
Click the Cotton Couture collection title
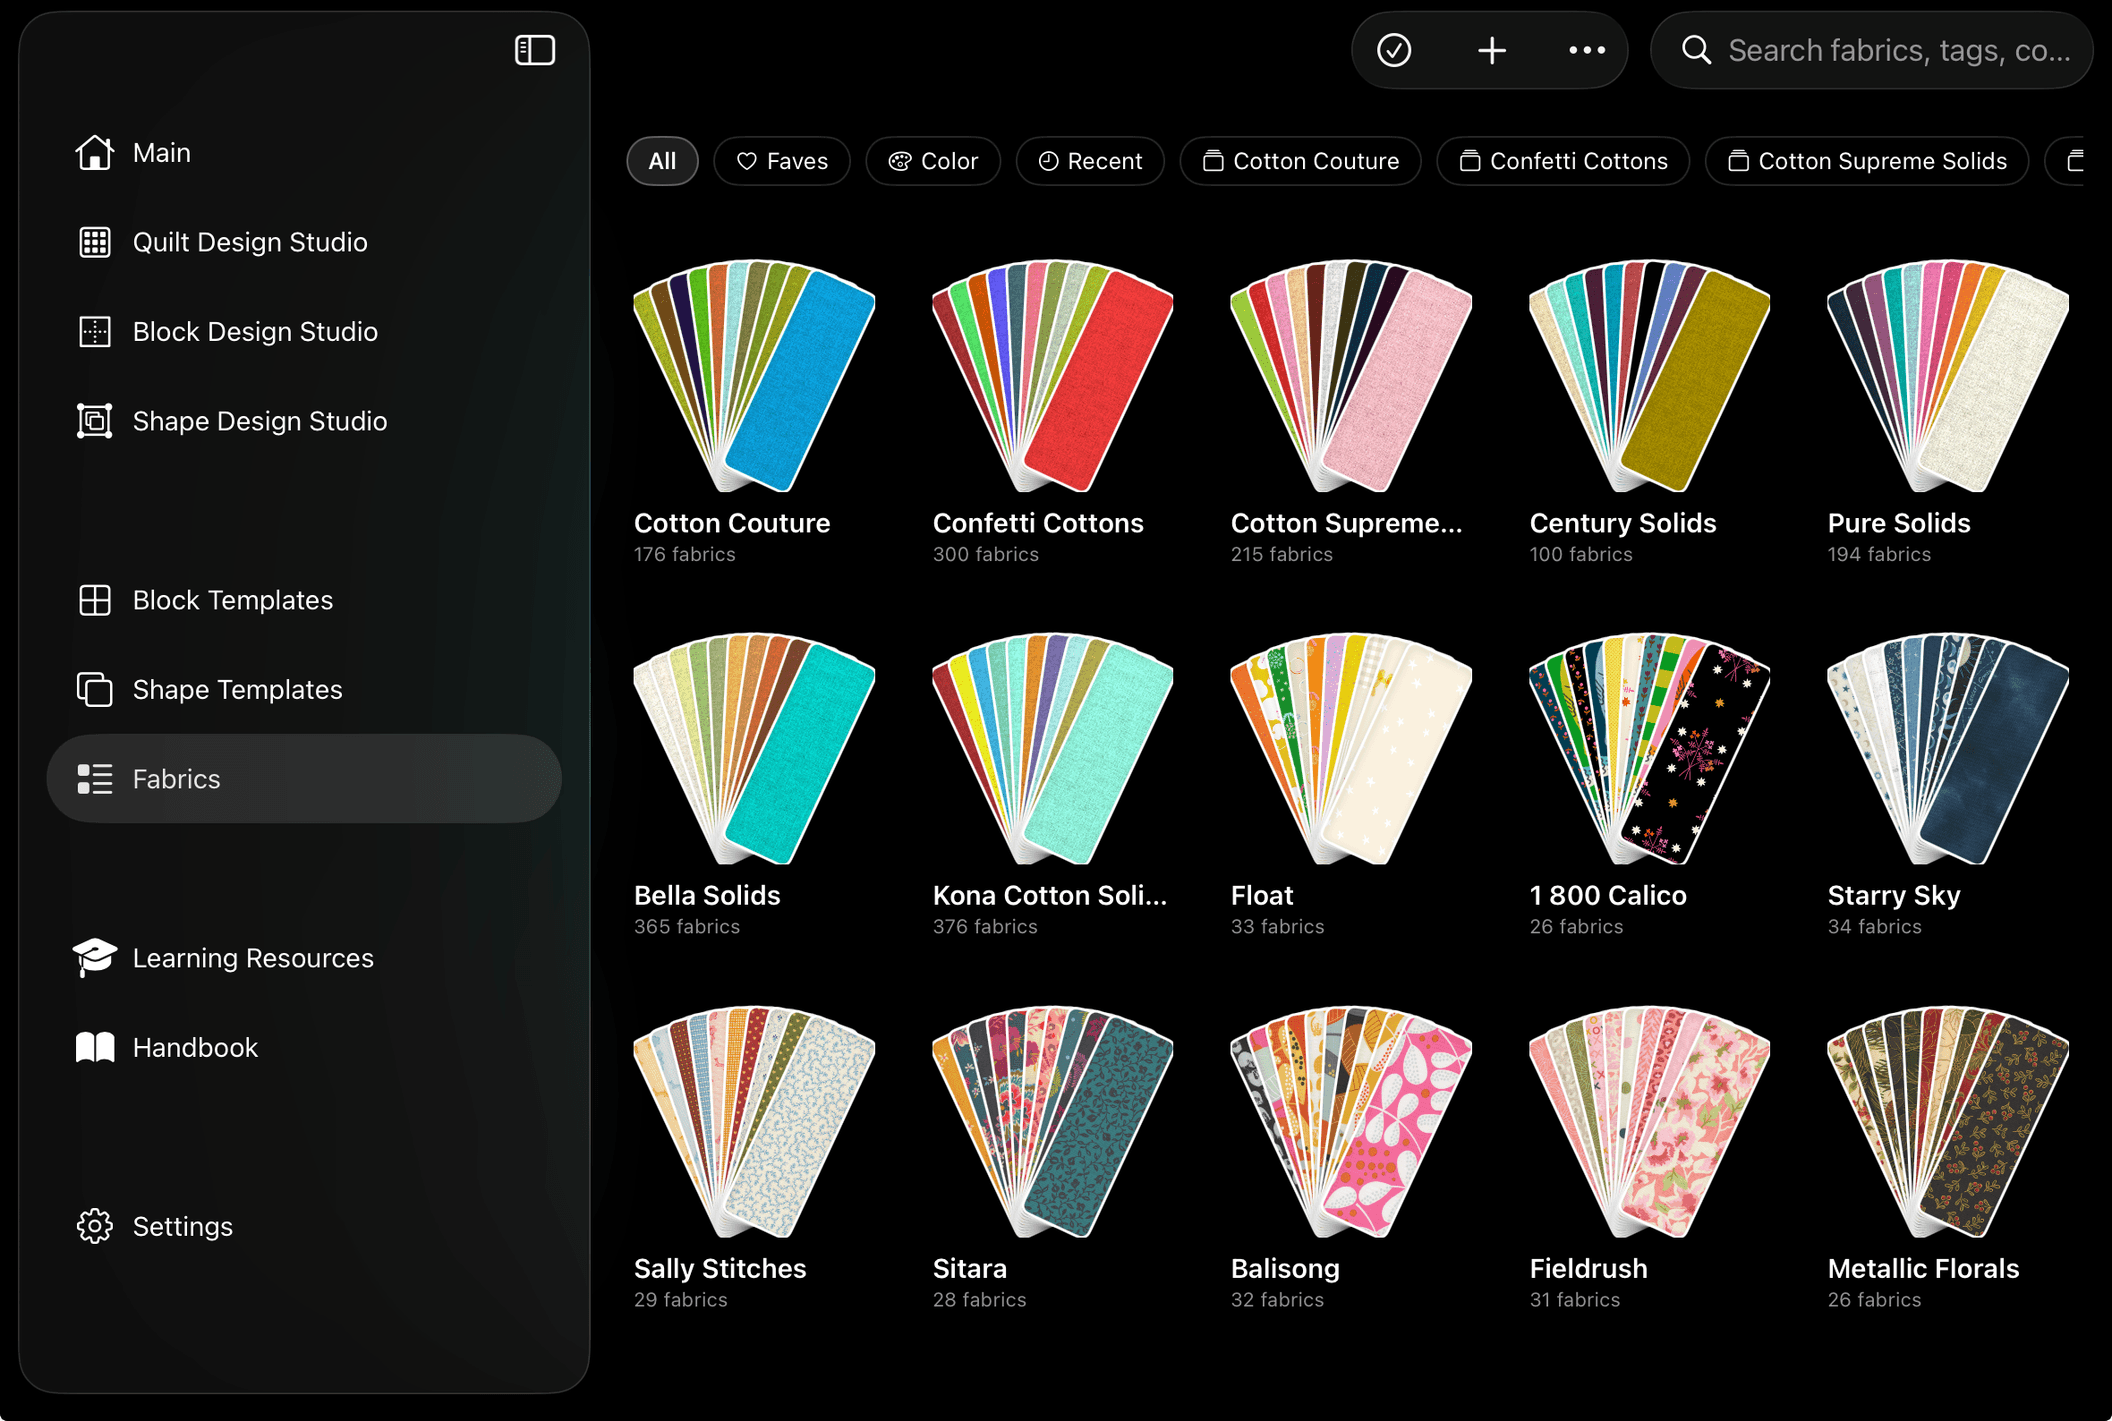[x=732, y=523]
